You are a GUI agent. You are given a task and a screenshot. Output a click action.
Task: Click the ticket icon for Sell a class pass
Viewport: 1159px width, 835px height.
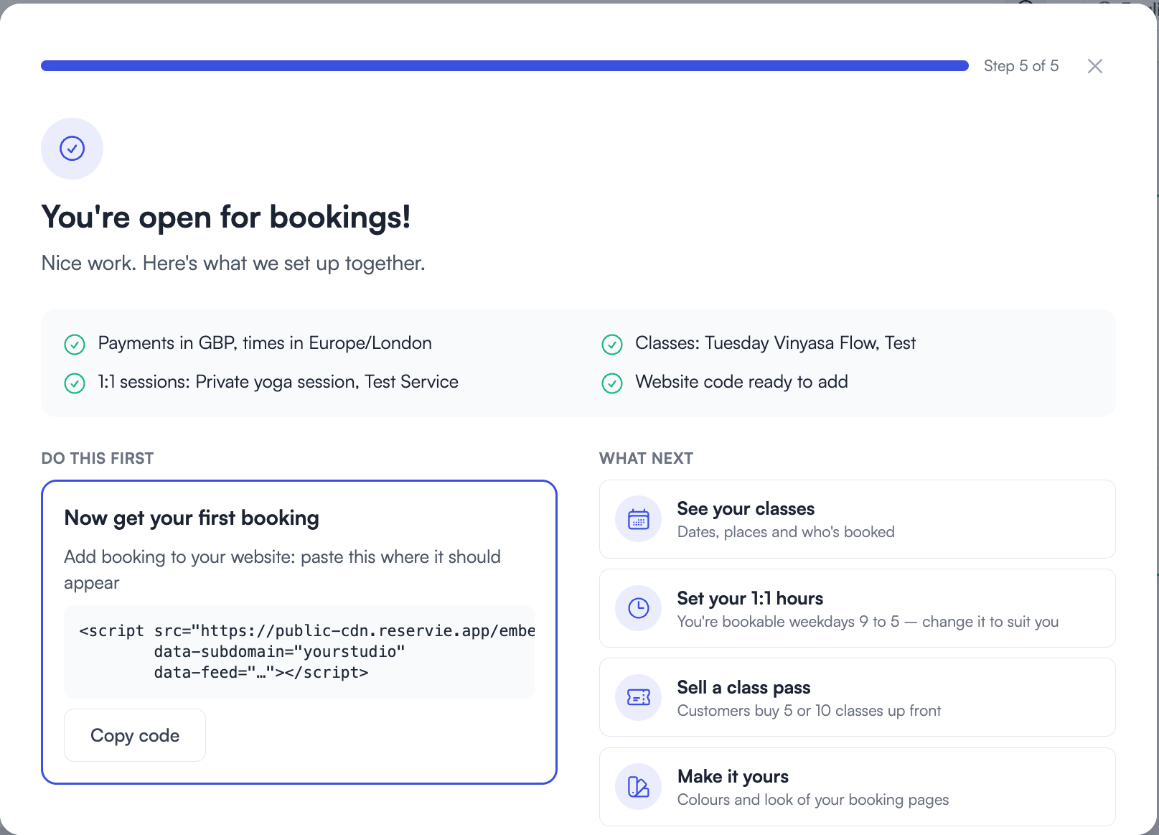[639, 697]
